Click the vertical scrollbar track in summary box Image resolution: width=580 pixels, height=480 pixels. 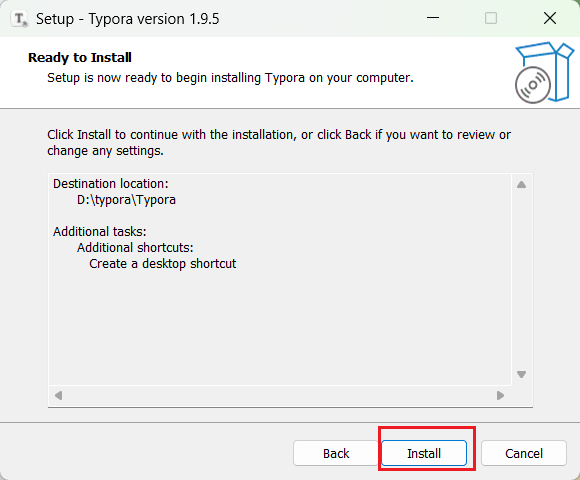click(x=521, y=280)
